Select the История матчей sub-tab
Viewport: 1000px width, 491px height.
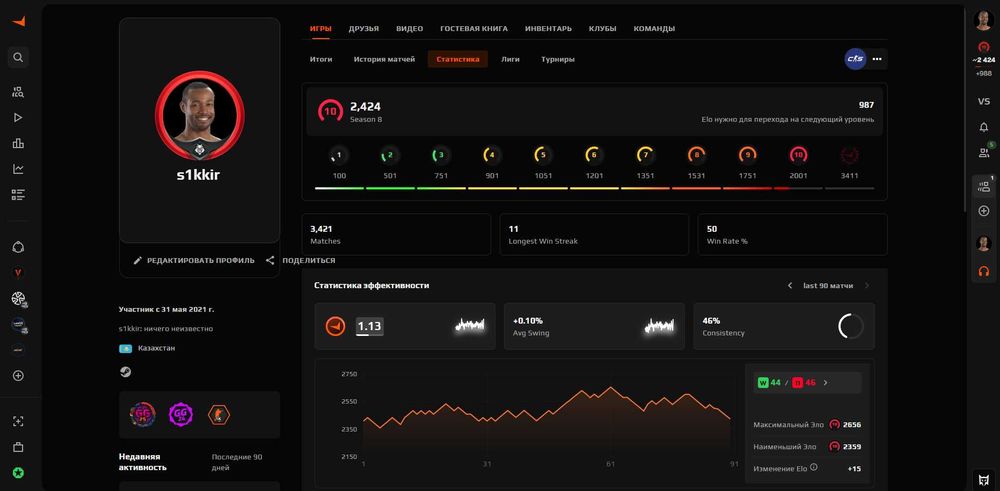(x=384, y=59)
